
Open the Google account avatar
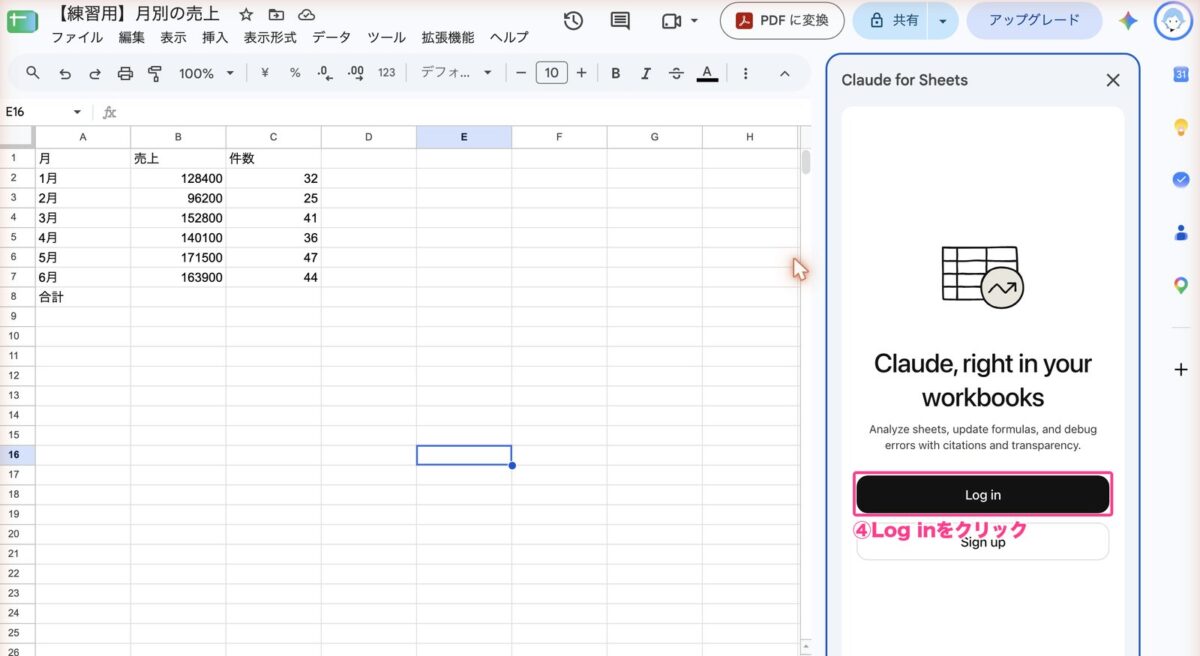click(1173, 20)
